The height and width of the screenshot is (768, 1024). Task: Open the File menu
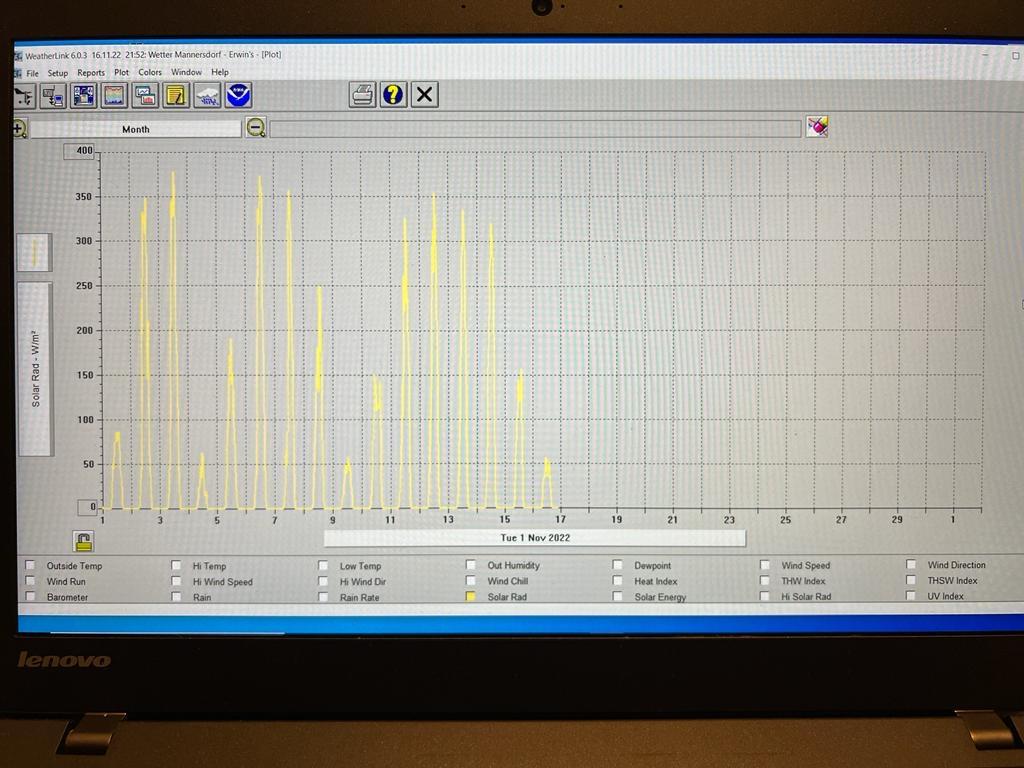[32, 73]
